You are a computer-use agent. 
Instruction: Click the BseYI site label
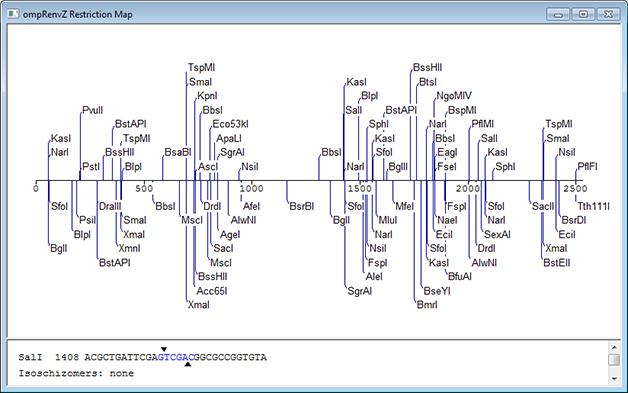click(x=437, y=291)
